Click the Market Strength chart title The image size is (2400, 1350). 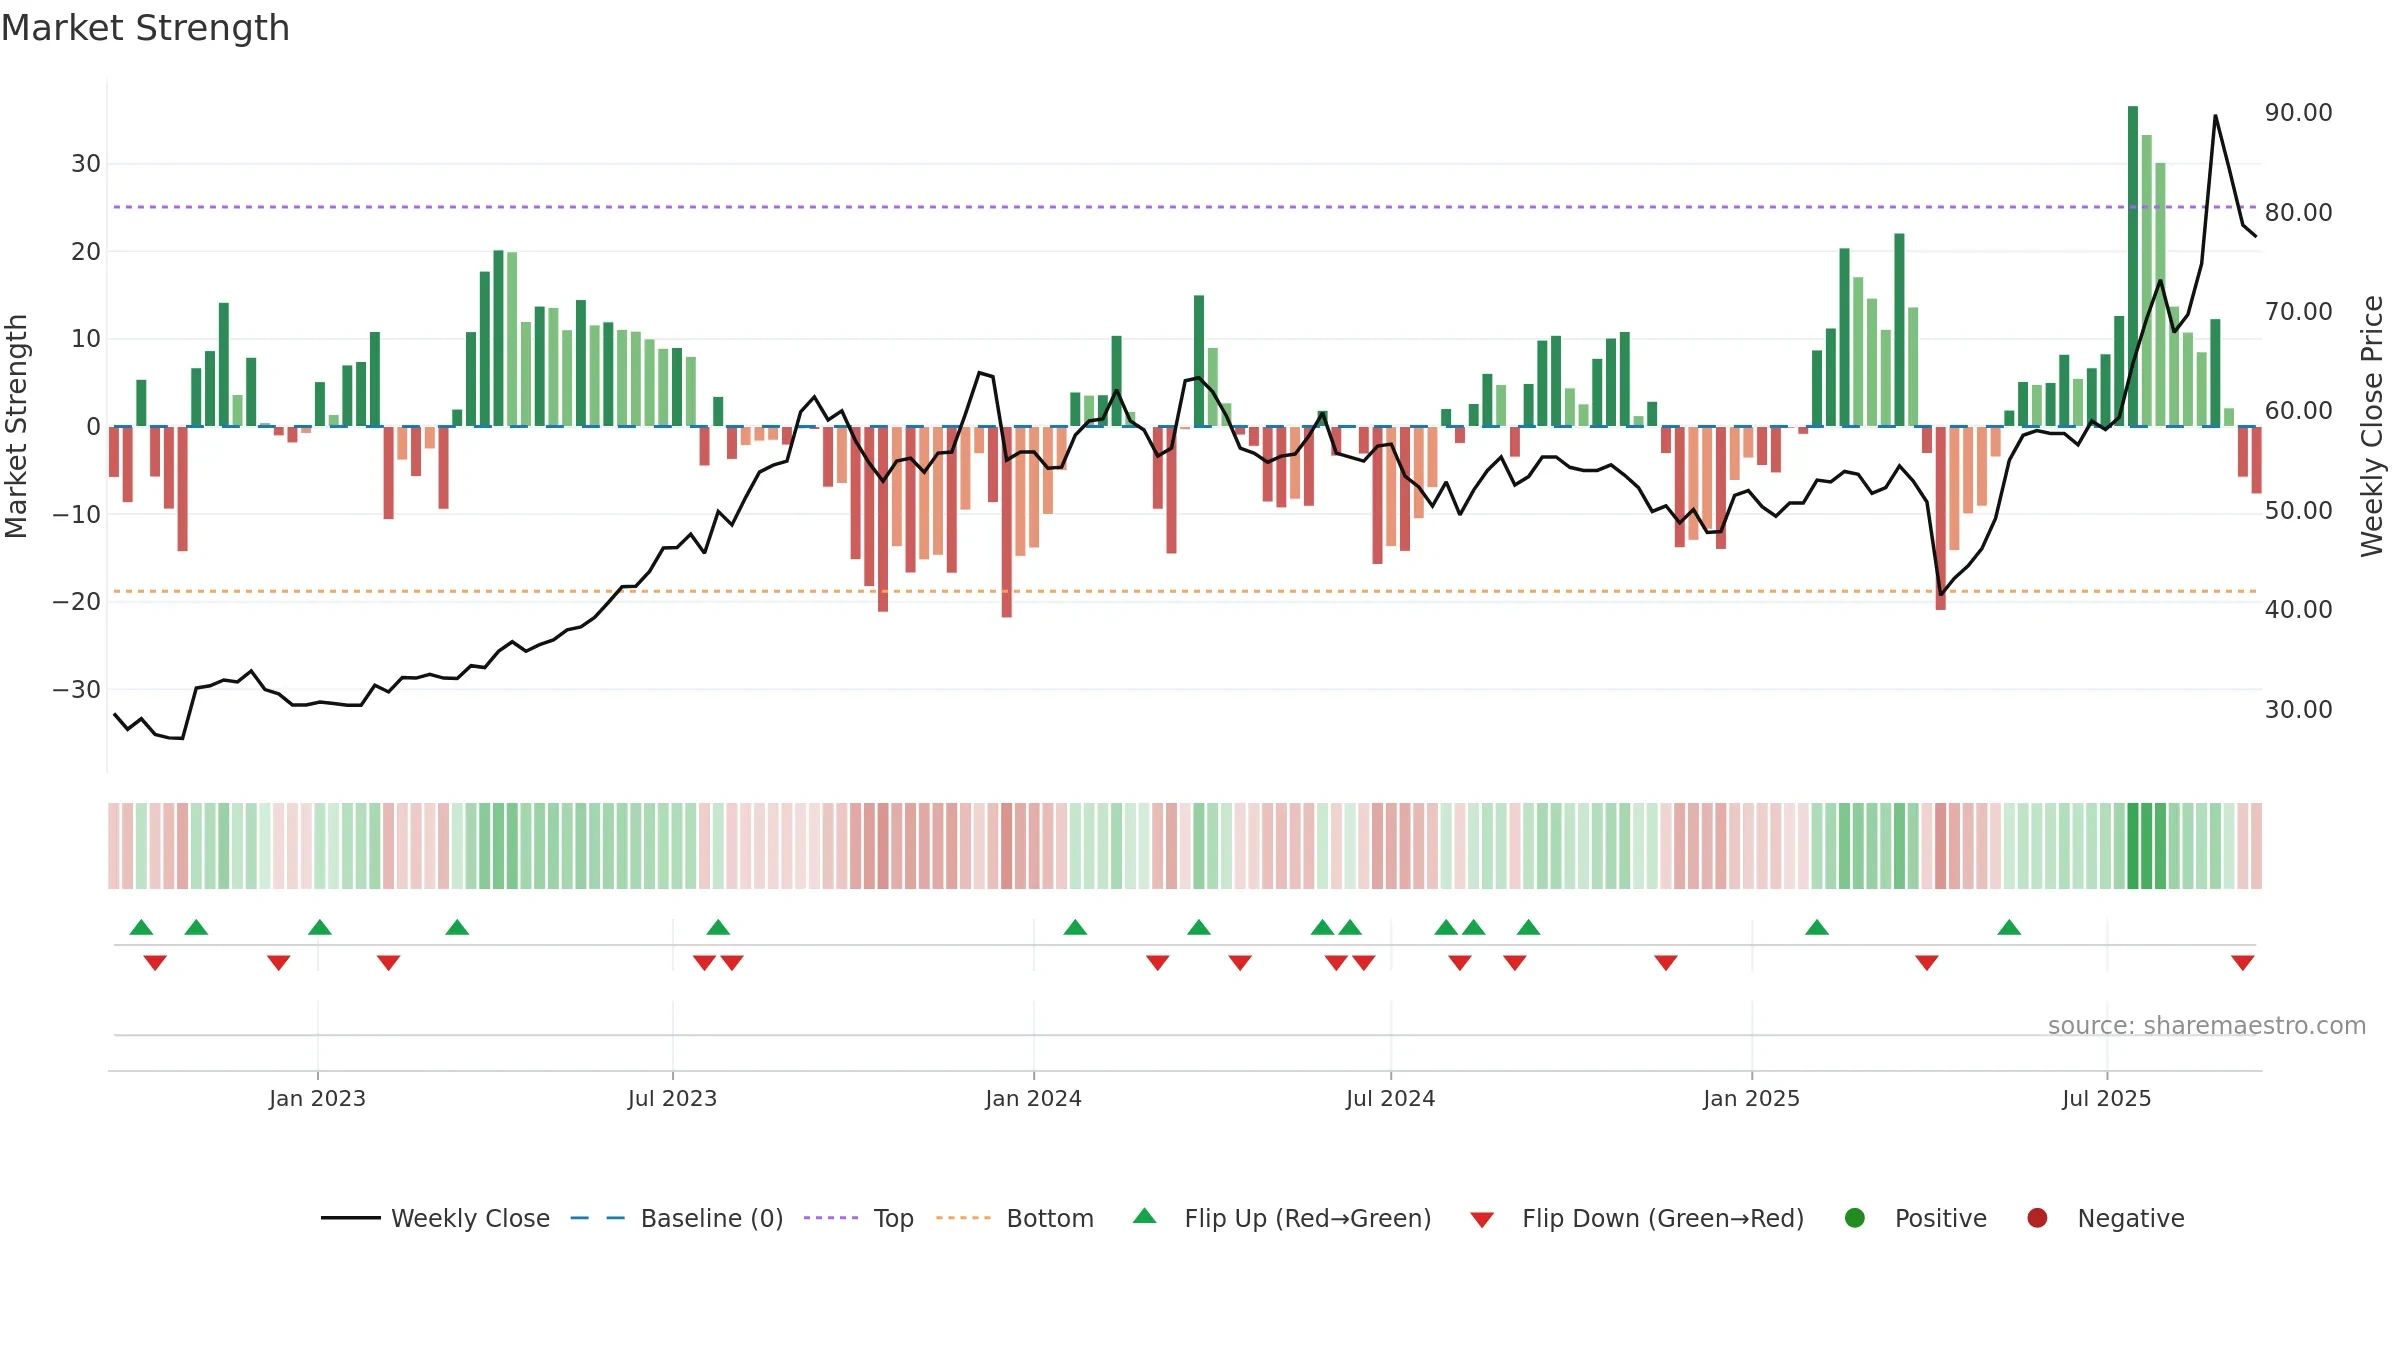pos(146,28)
